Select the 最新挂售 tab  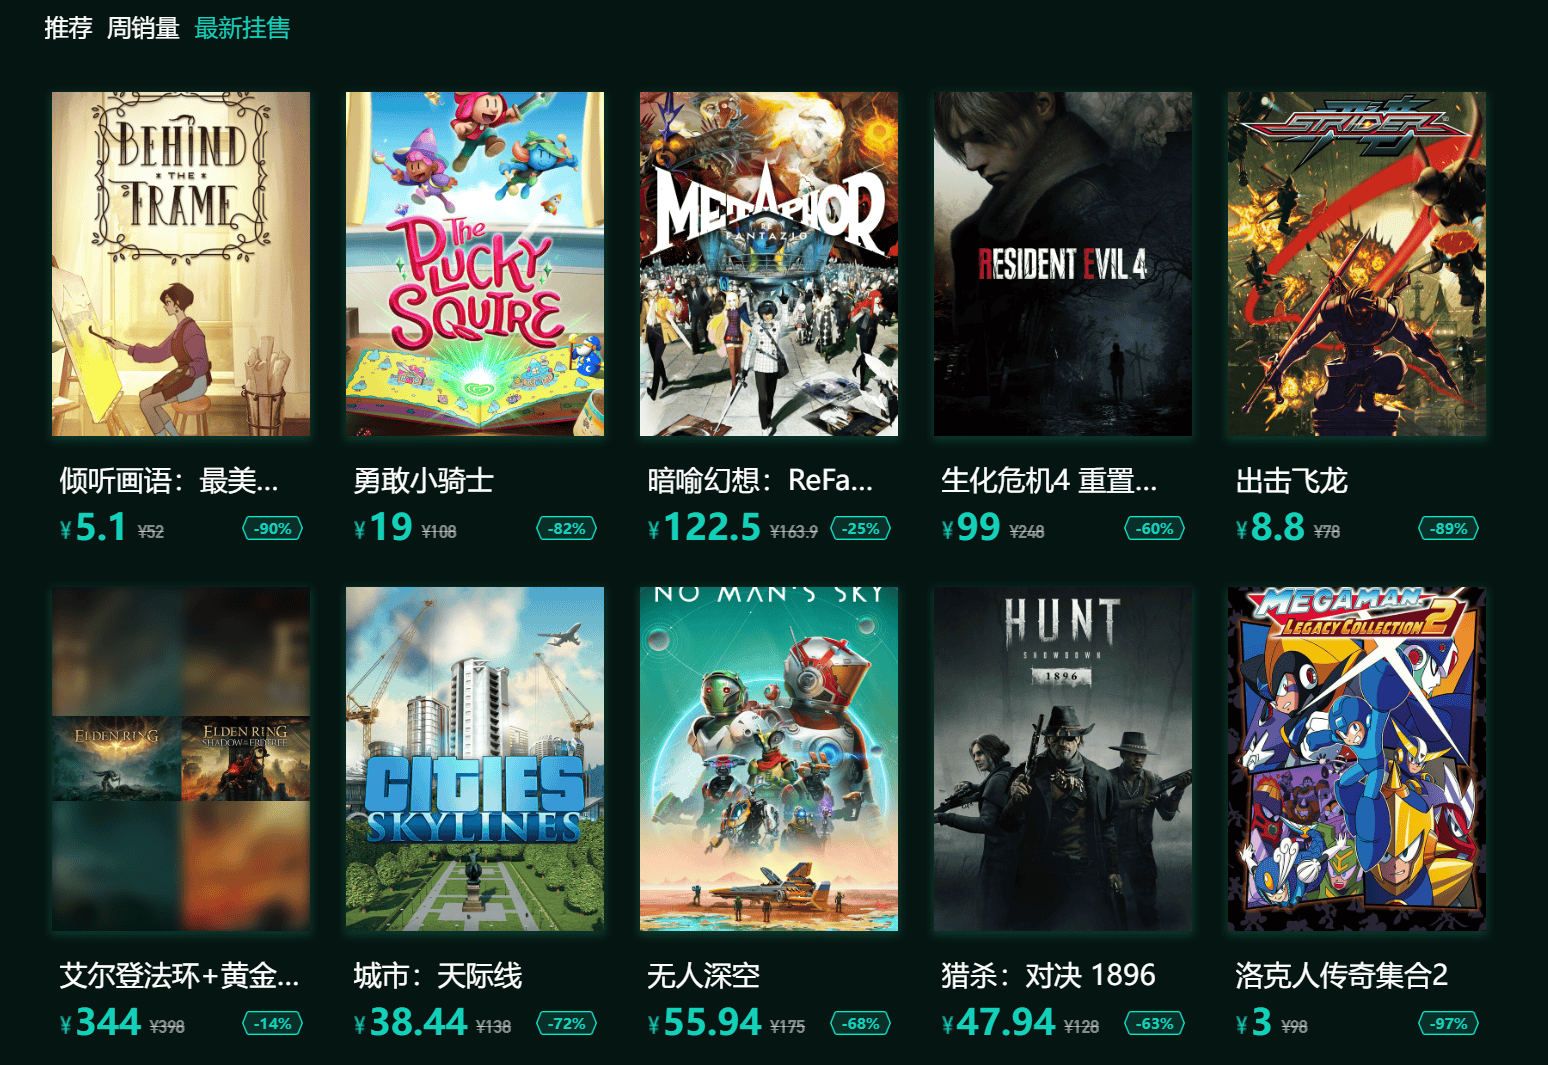click(x=242, y=28)
